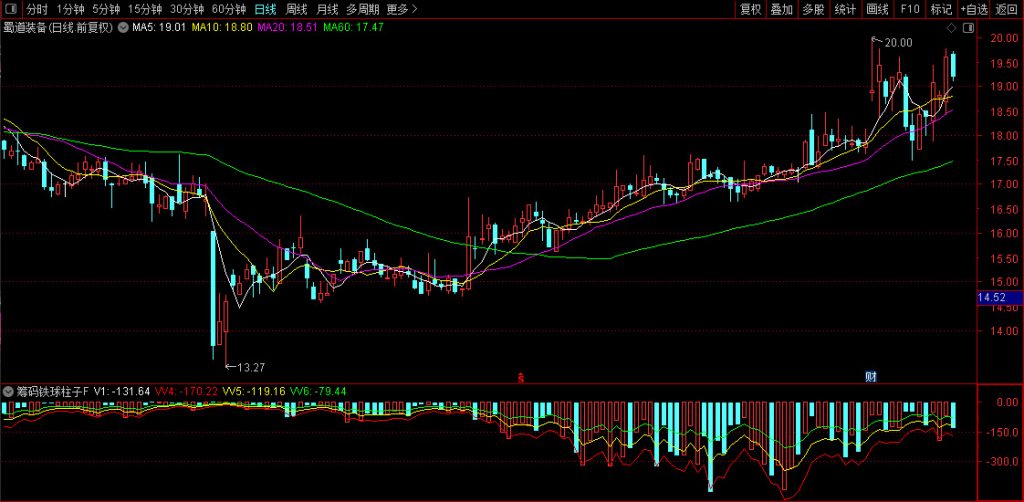
Task: Click the red $ marker on the chart
Action: coord(520,377)
